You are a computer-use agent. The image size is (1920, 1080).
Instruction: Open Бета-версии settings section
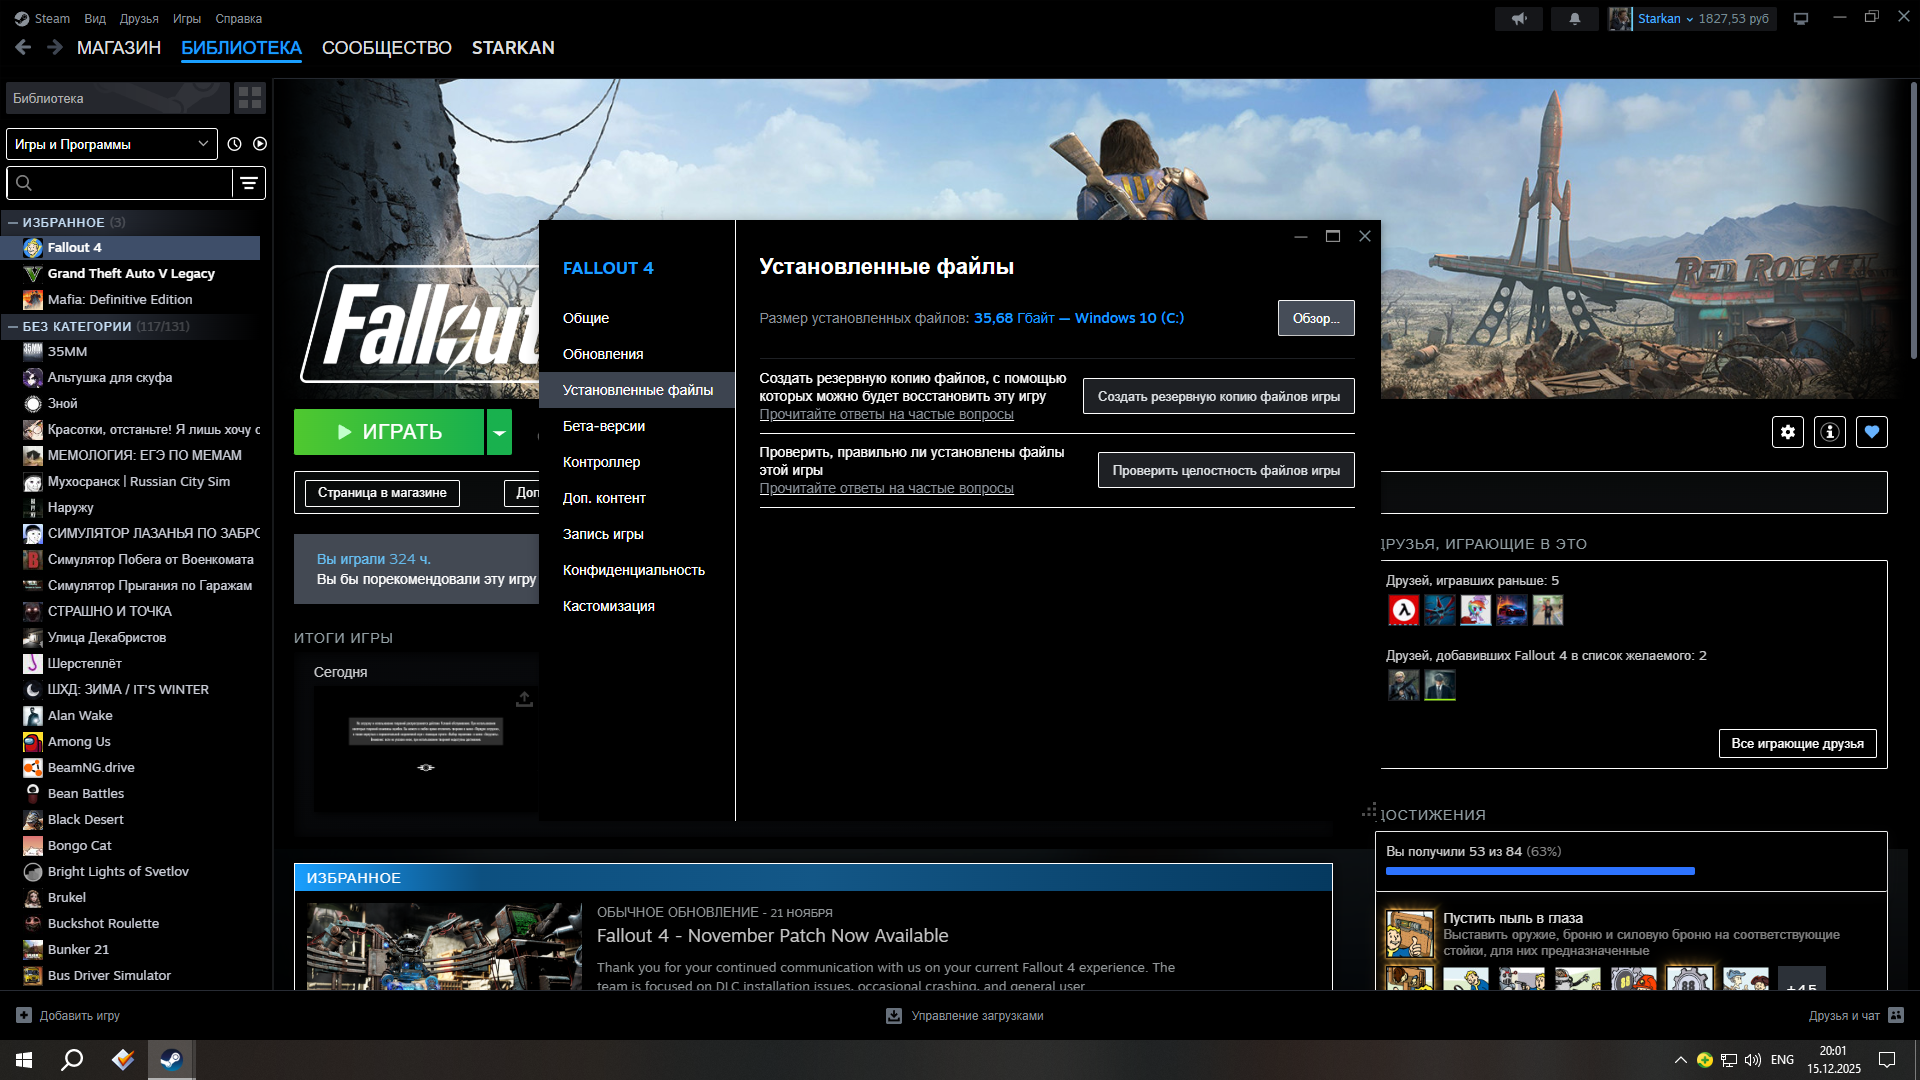pos(637,426)
